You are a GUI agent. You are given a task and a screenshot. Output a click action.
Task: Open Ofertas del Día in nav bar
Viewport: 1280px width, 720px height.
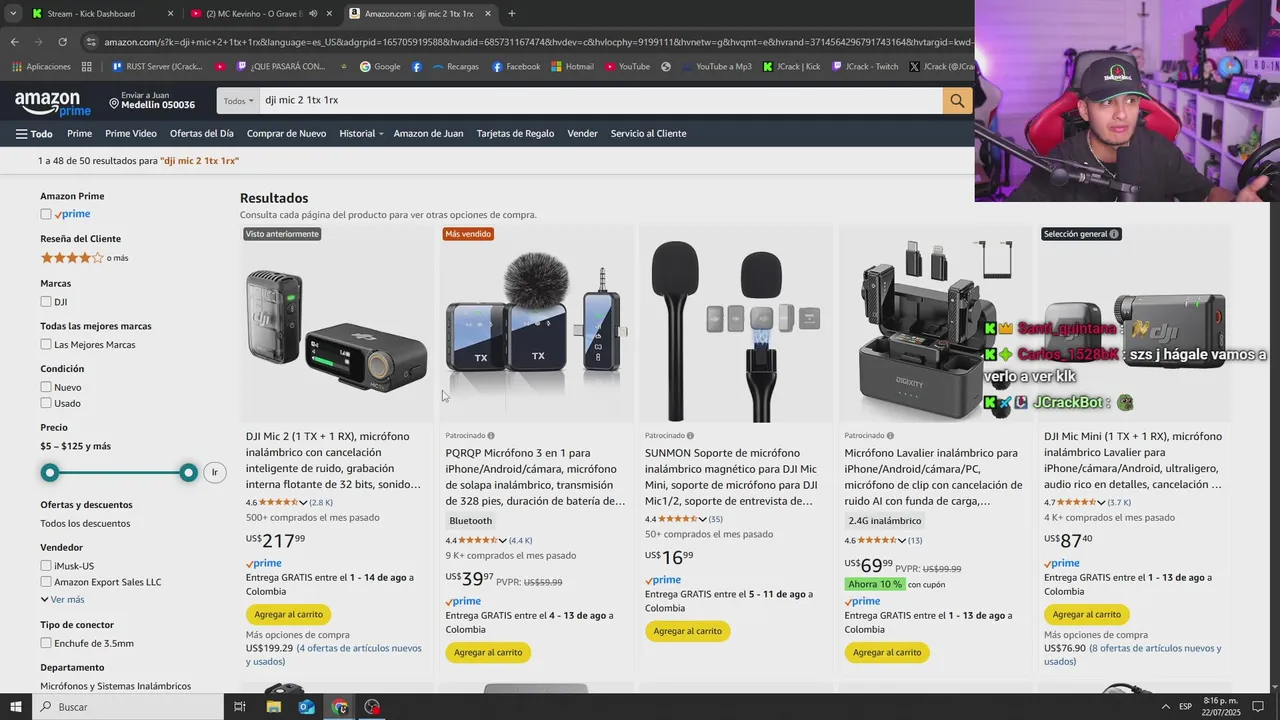[202, 134]
